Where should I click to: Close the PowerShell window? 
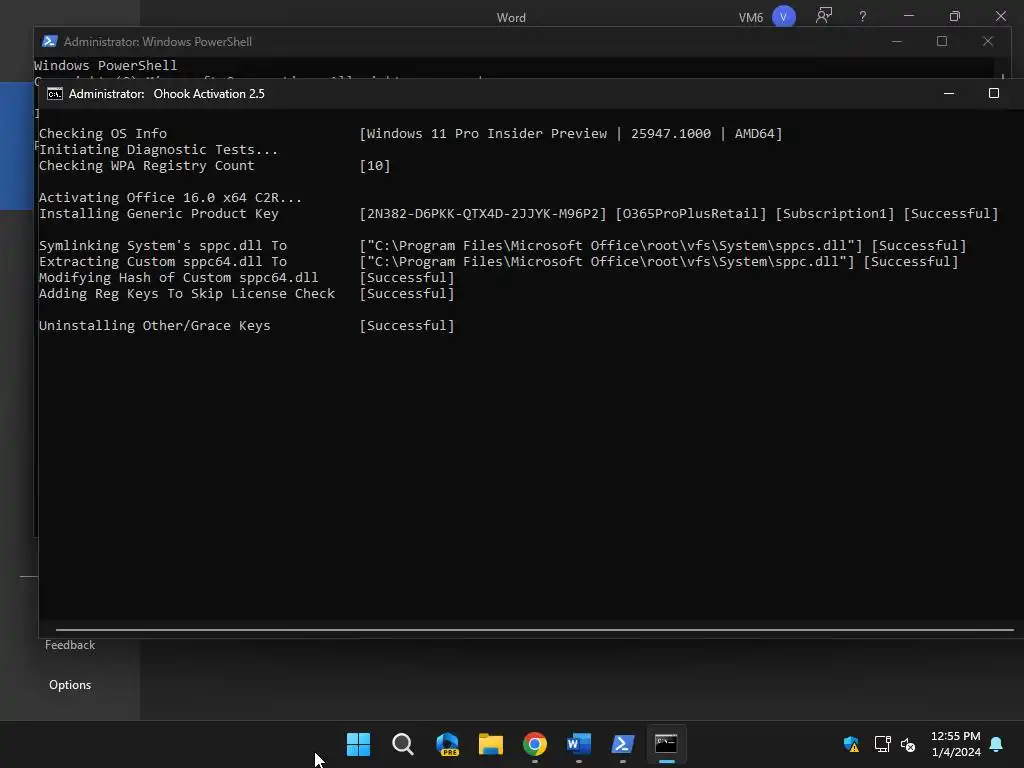point(987,41)
